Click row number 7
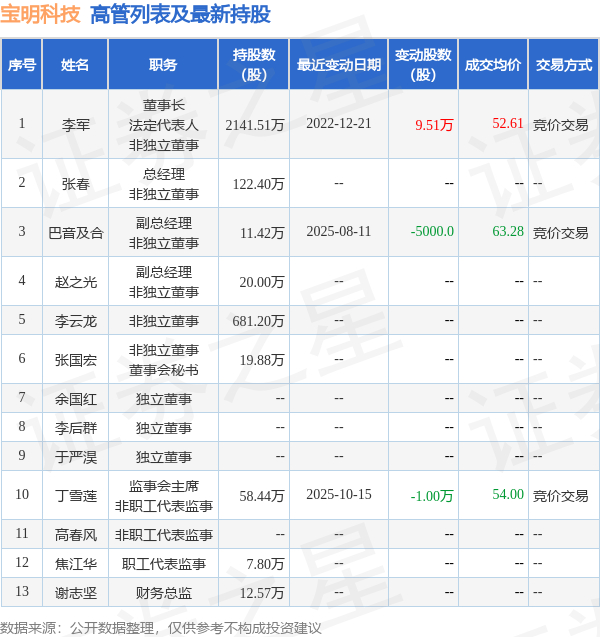Image resolution: width=600 pixels, height=637 pixels. click(22, 397)
